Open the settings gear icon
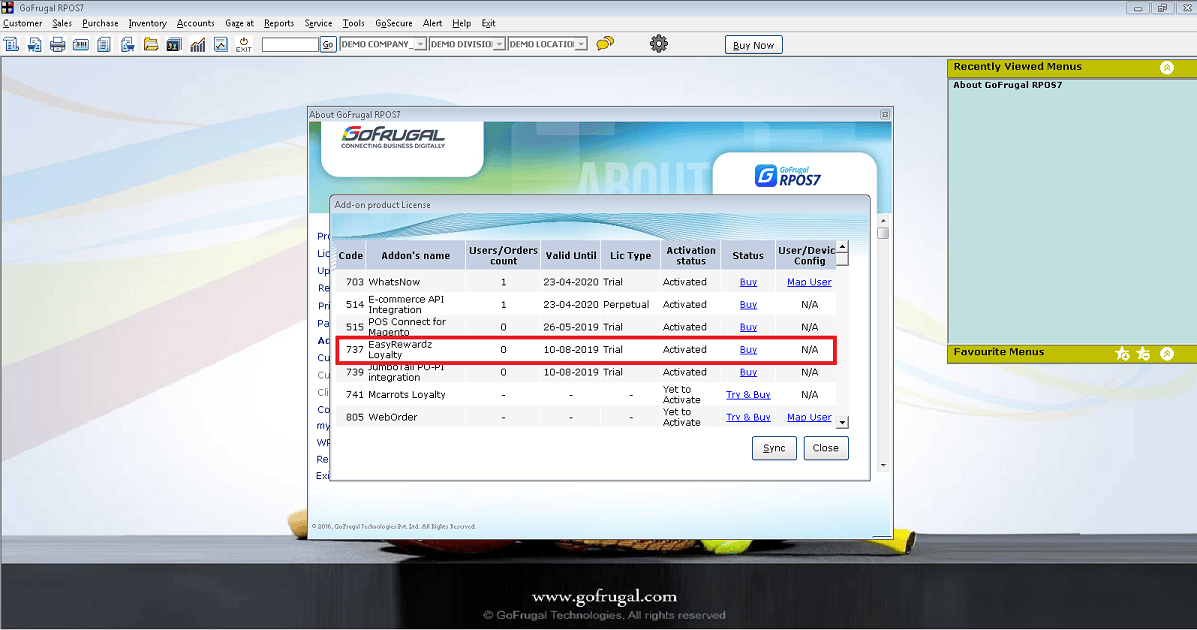This screenshot has width=1197, height=630. pyautogui.click(x=658, y=44)
